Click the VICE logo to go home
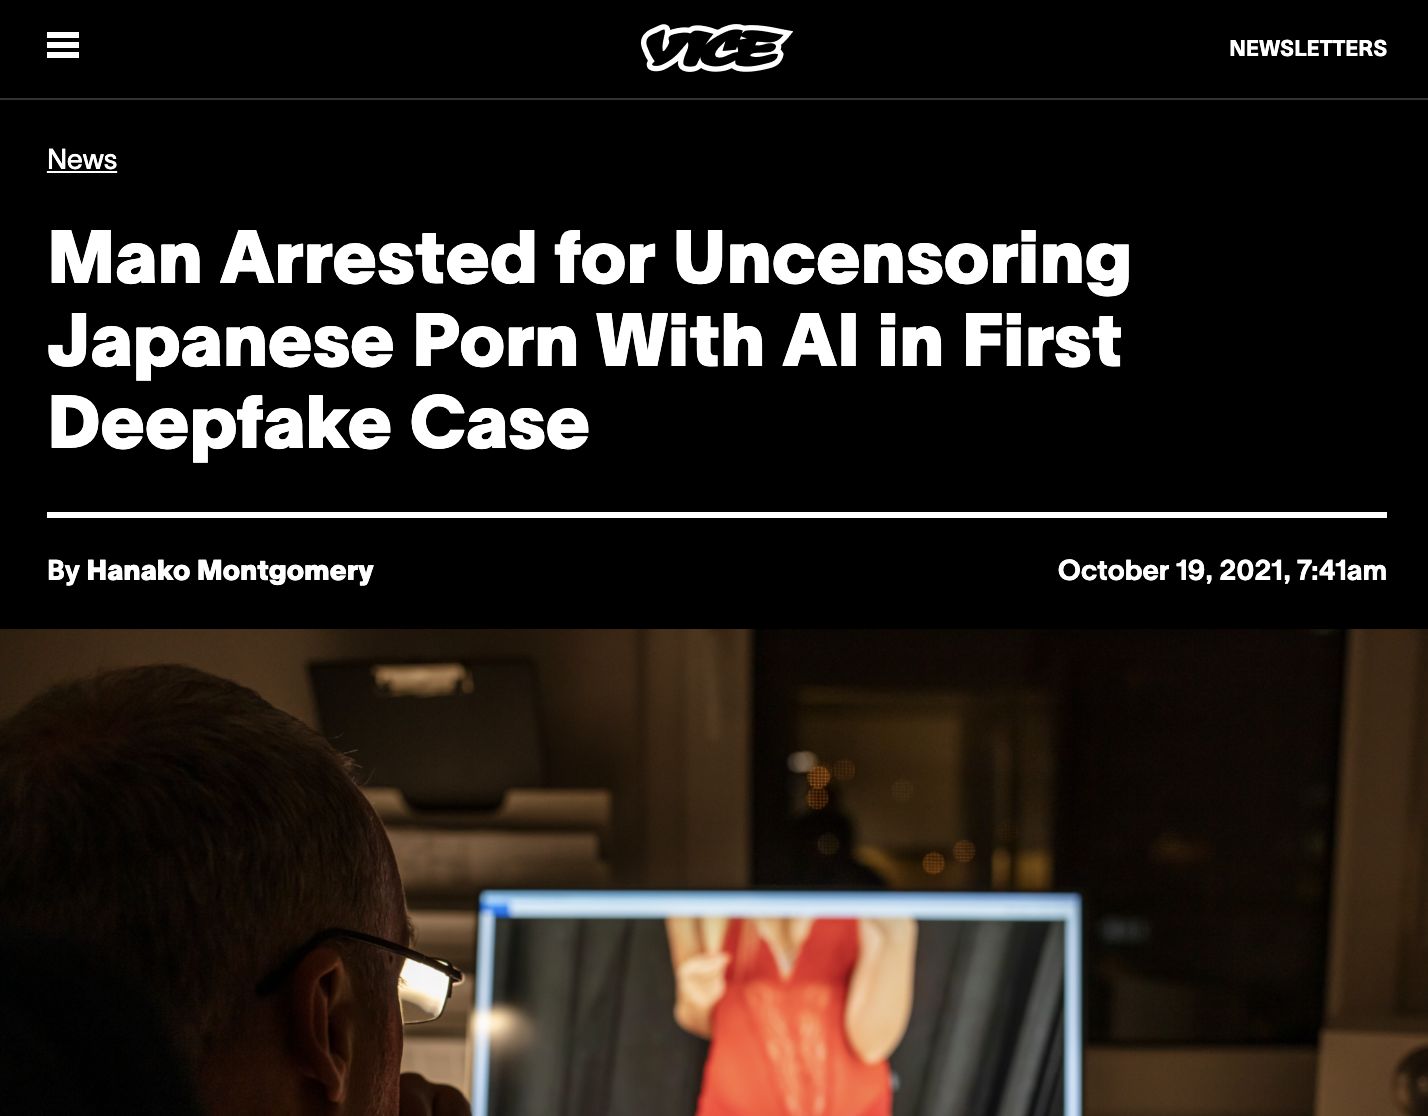This screenshot has height=1116, width=1428. (716, 48)
